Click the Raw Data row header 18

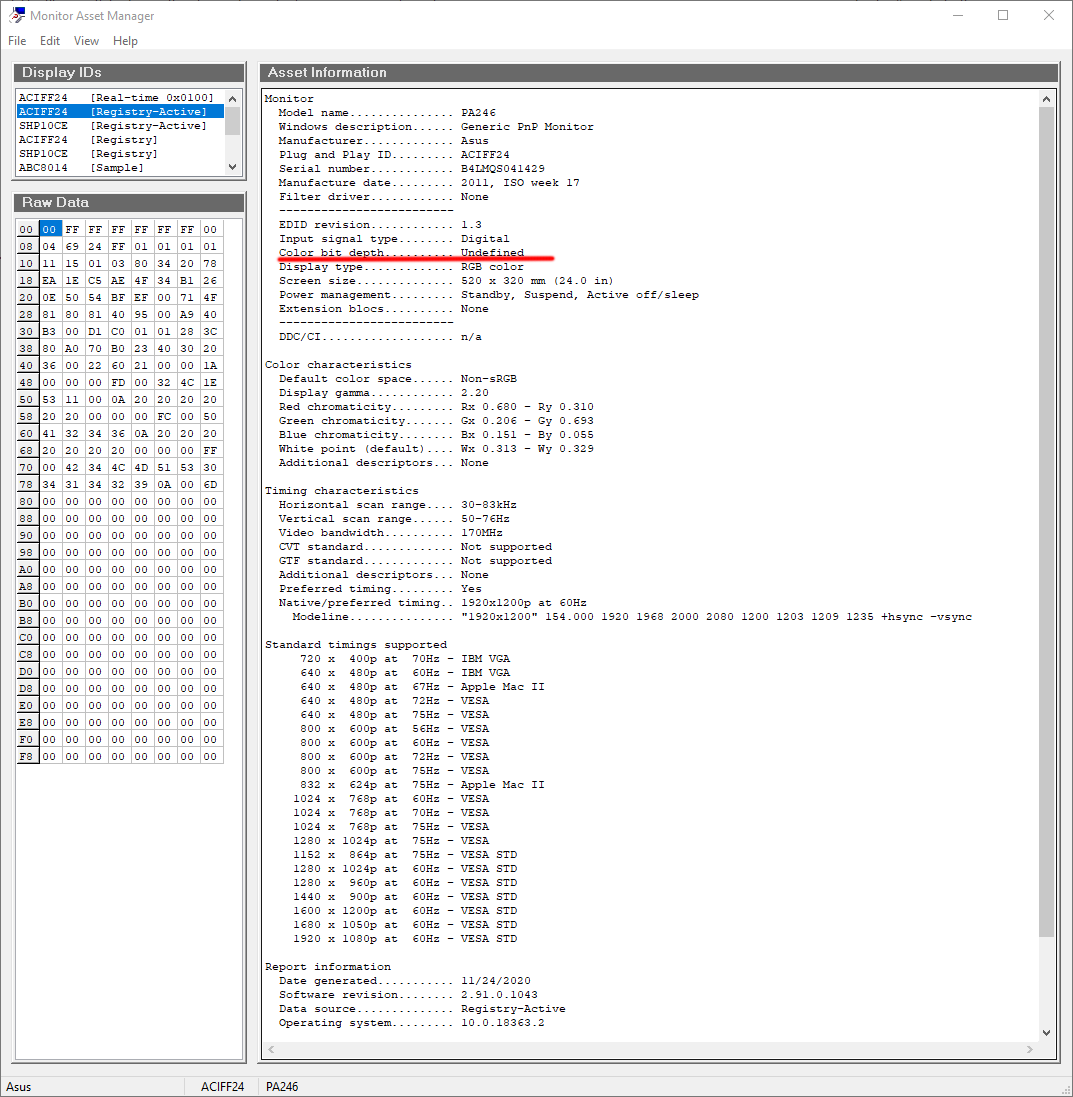[x=27, y=281]
